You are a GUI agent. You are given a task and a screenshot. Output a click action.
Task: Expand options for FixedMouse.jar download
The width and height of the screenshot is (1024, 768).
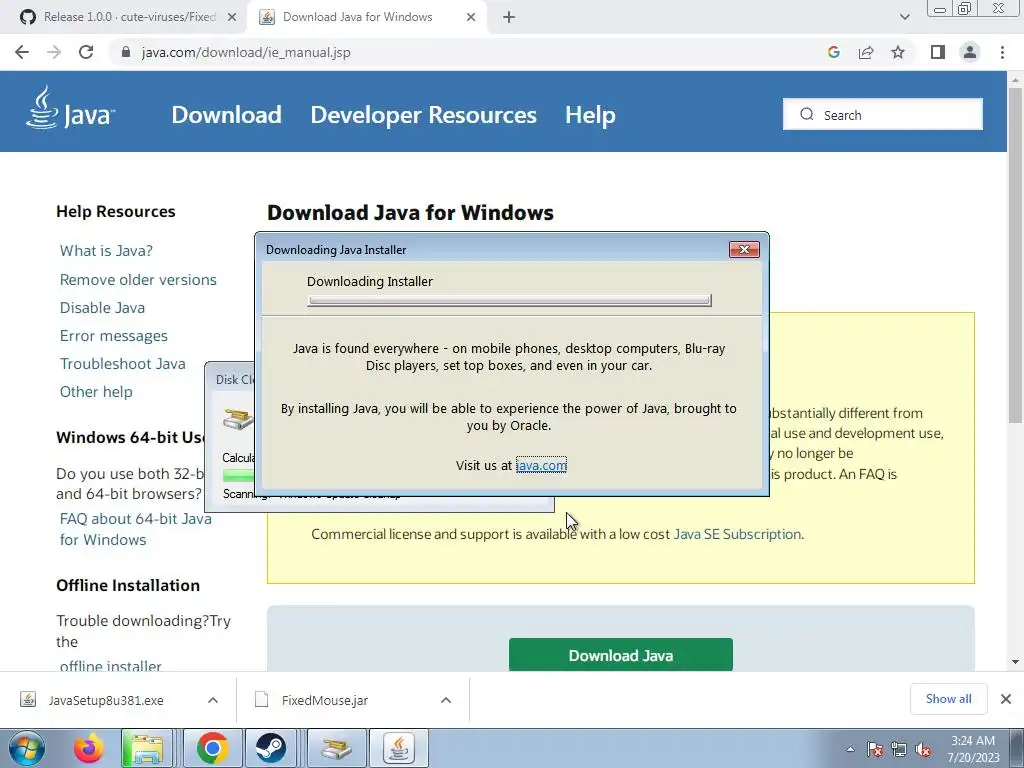point(446,700)
